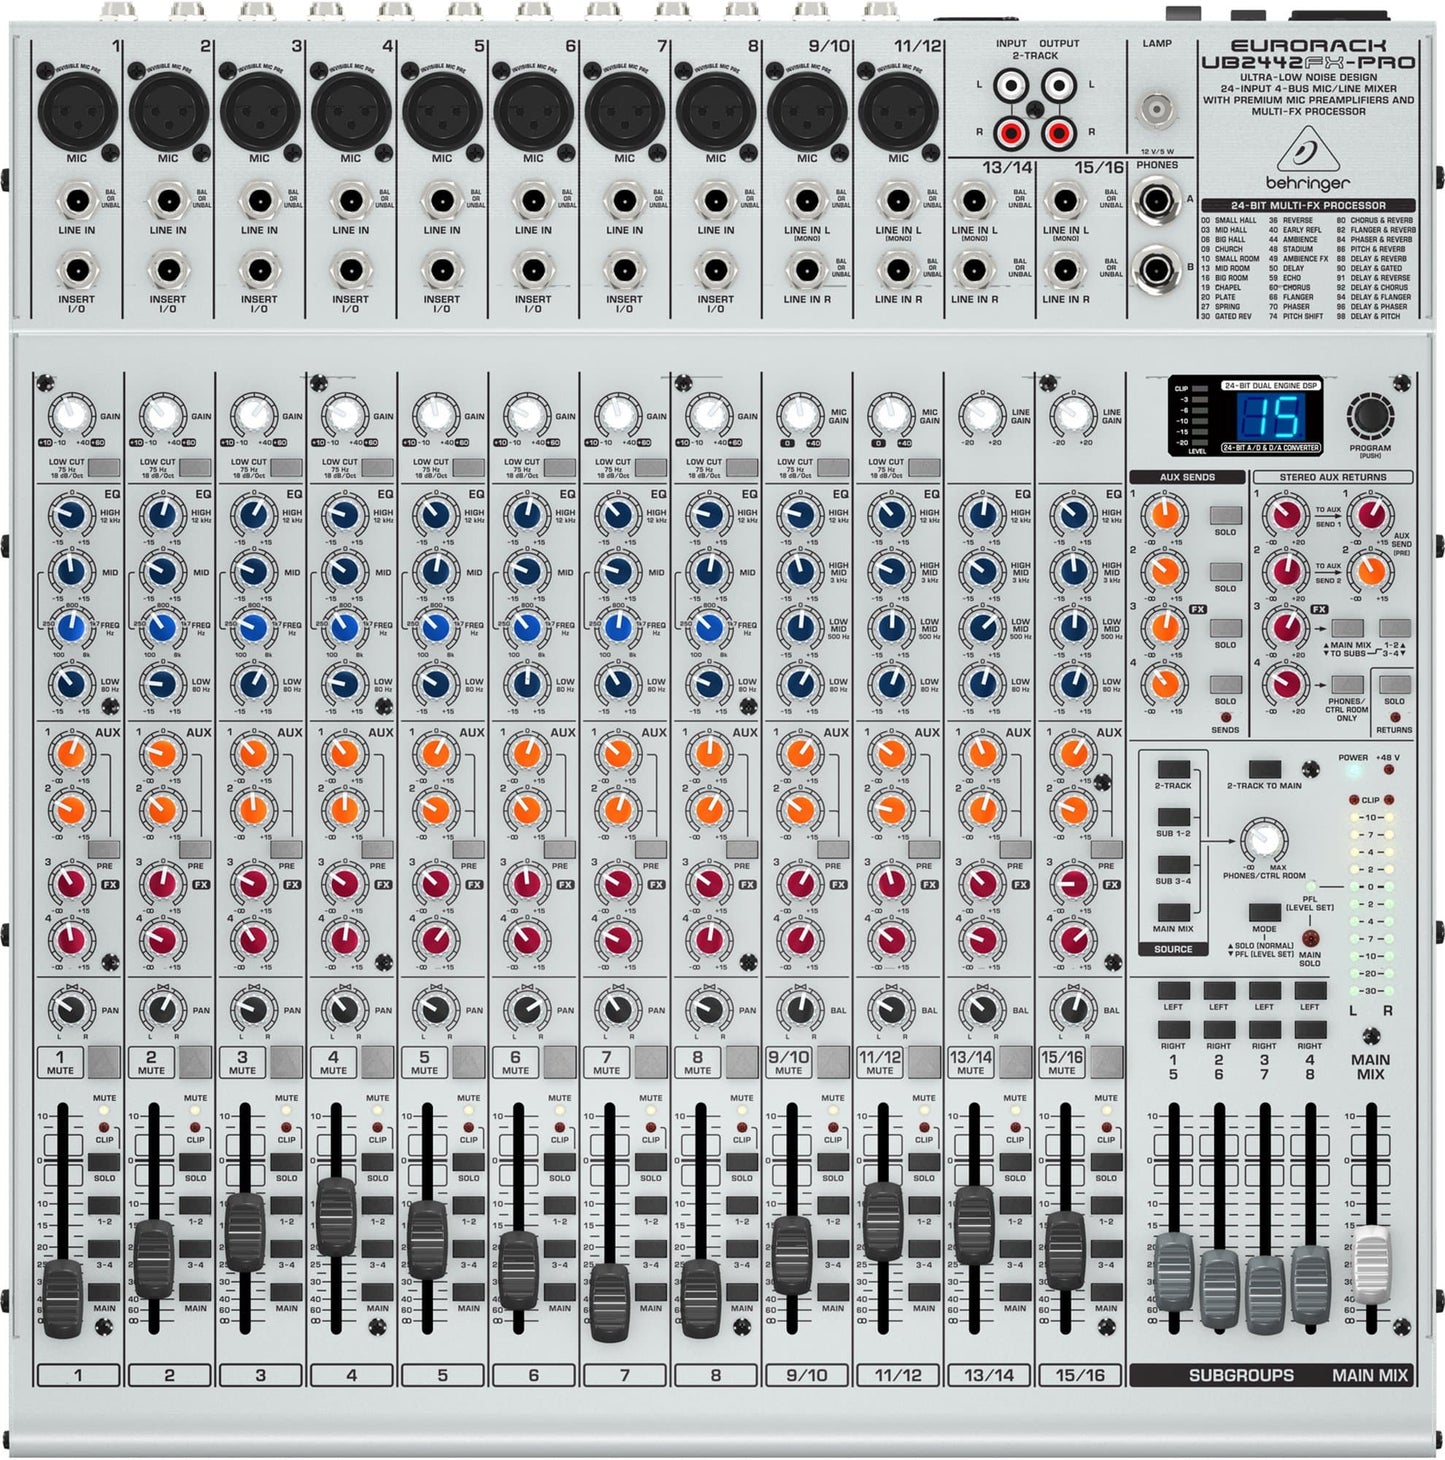Select the channel 5 MIC XLR socket
This screenshot has height=1460, width=1445.
(442, 110)
